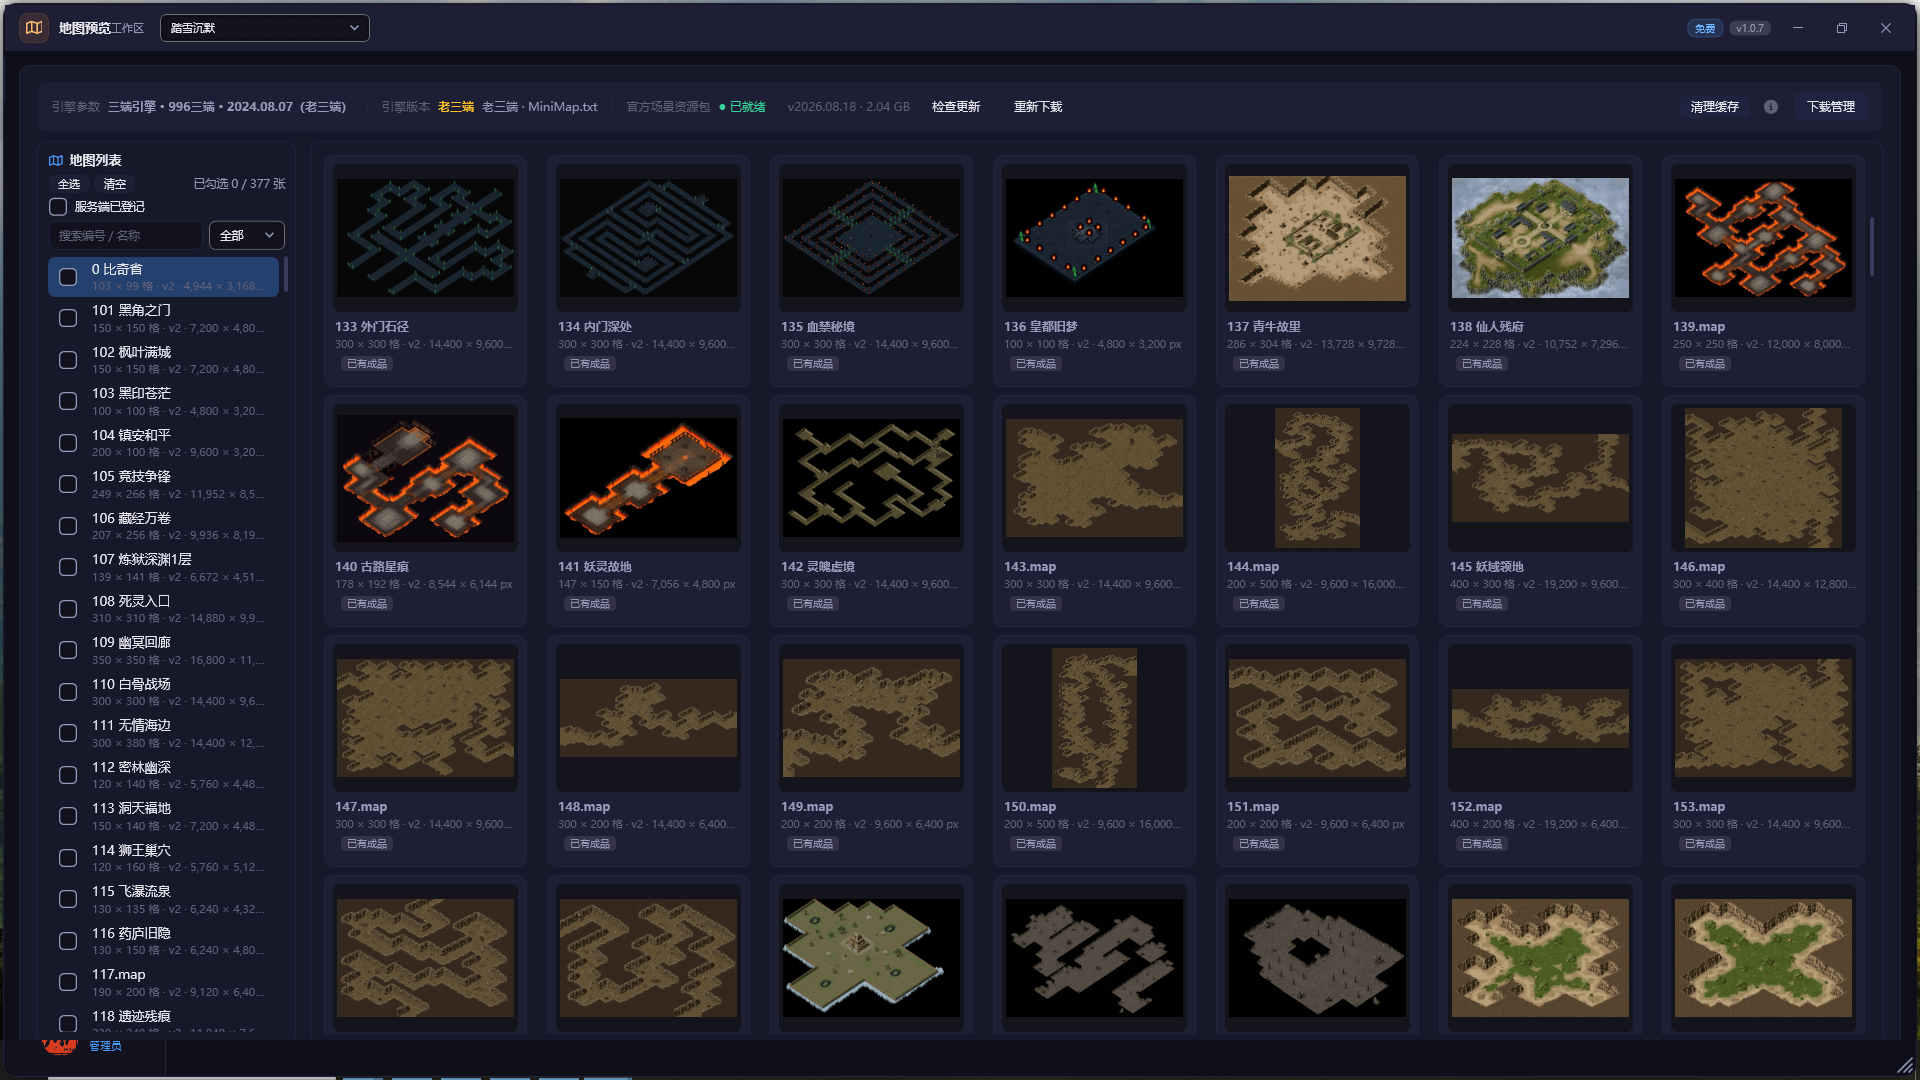Click the map list sidebar scrollbar
The height and width of the screenshot is (1080, 1920).
(286, 275)
